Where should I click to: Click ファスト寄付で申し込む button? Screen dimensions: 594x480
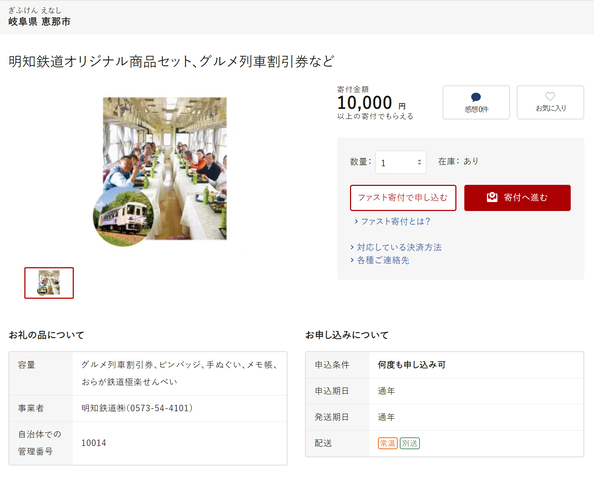403,198
